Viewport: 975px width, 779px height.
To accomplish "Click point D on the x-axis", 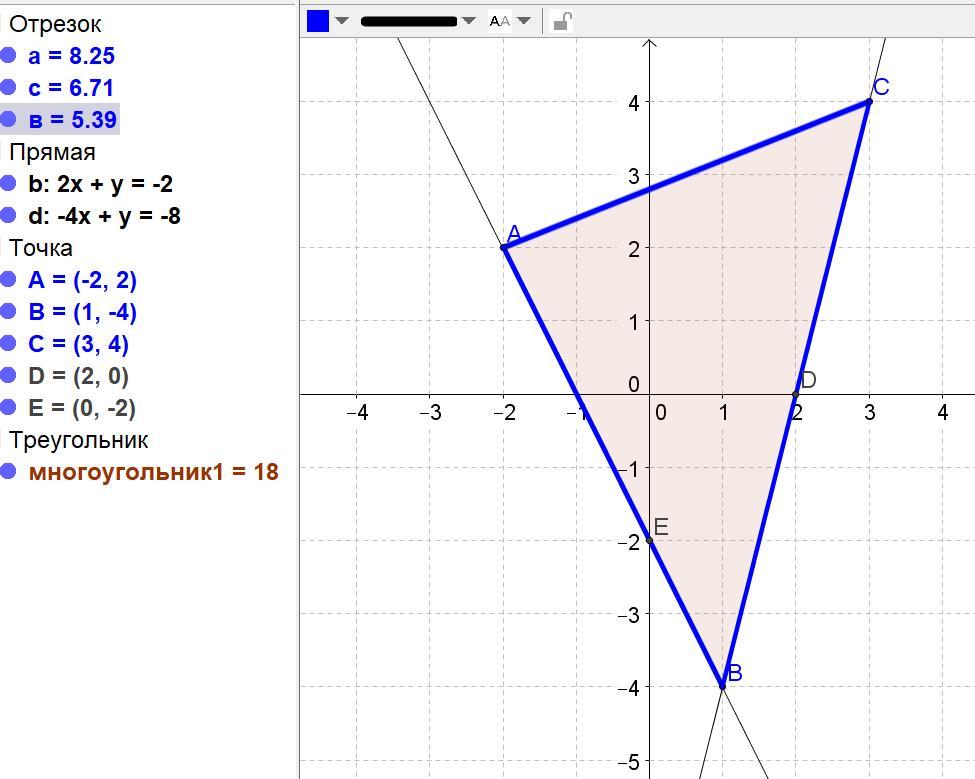I will pyautogui.click(x=796, y=394).
